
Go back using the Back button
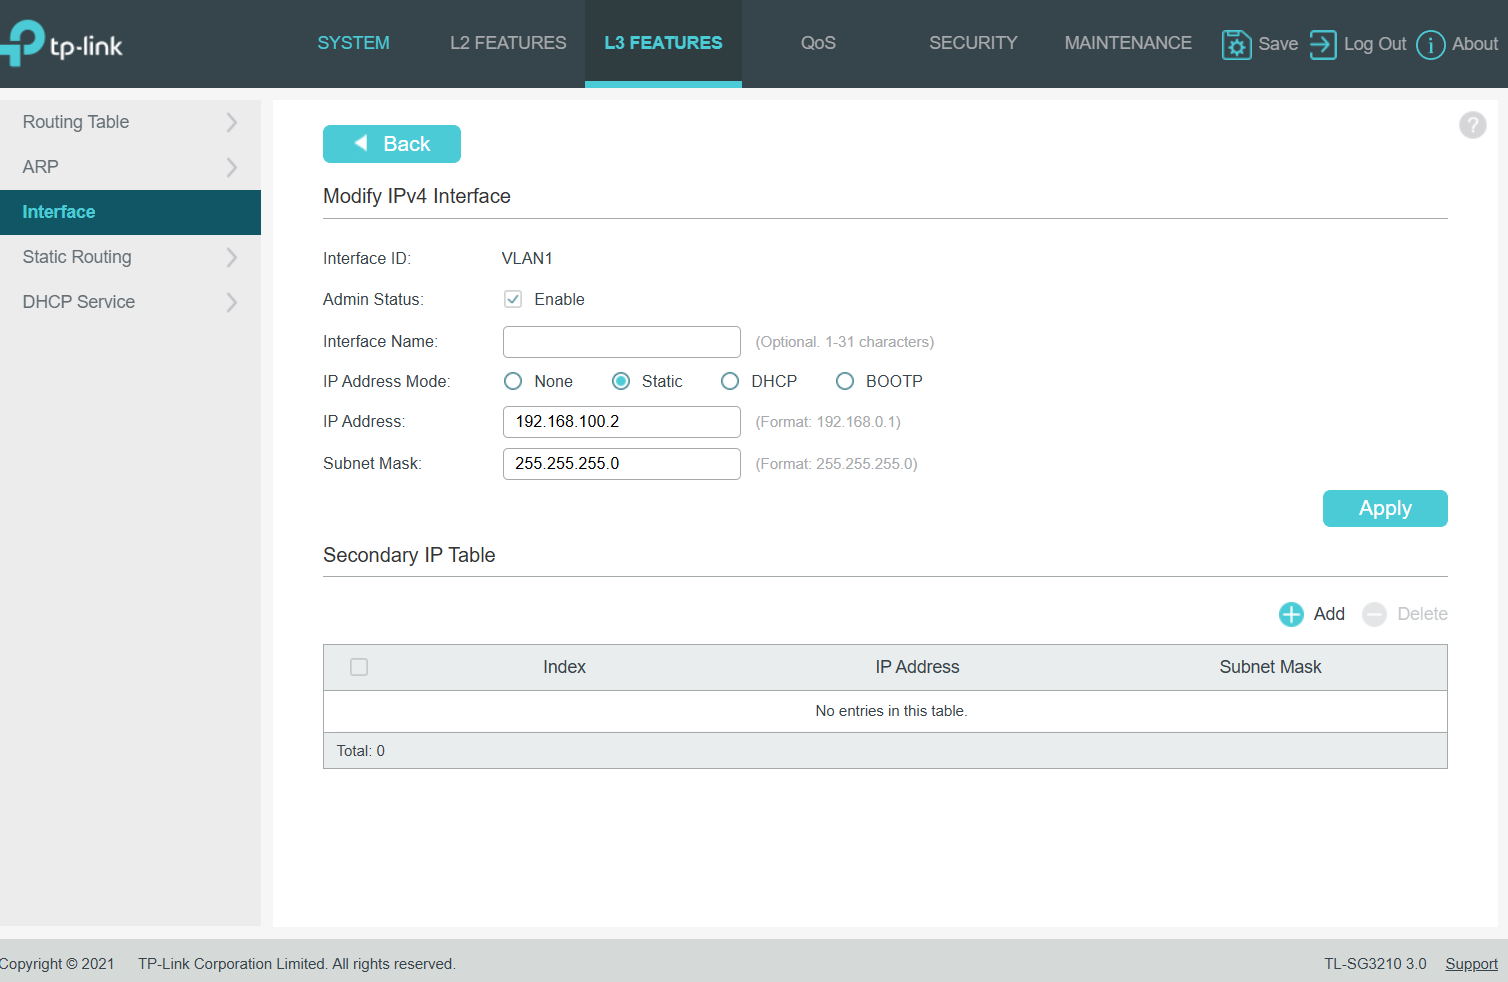pyautogui.click(x=391, y=144)
